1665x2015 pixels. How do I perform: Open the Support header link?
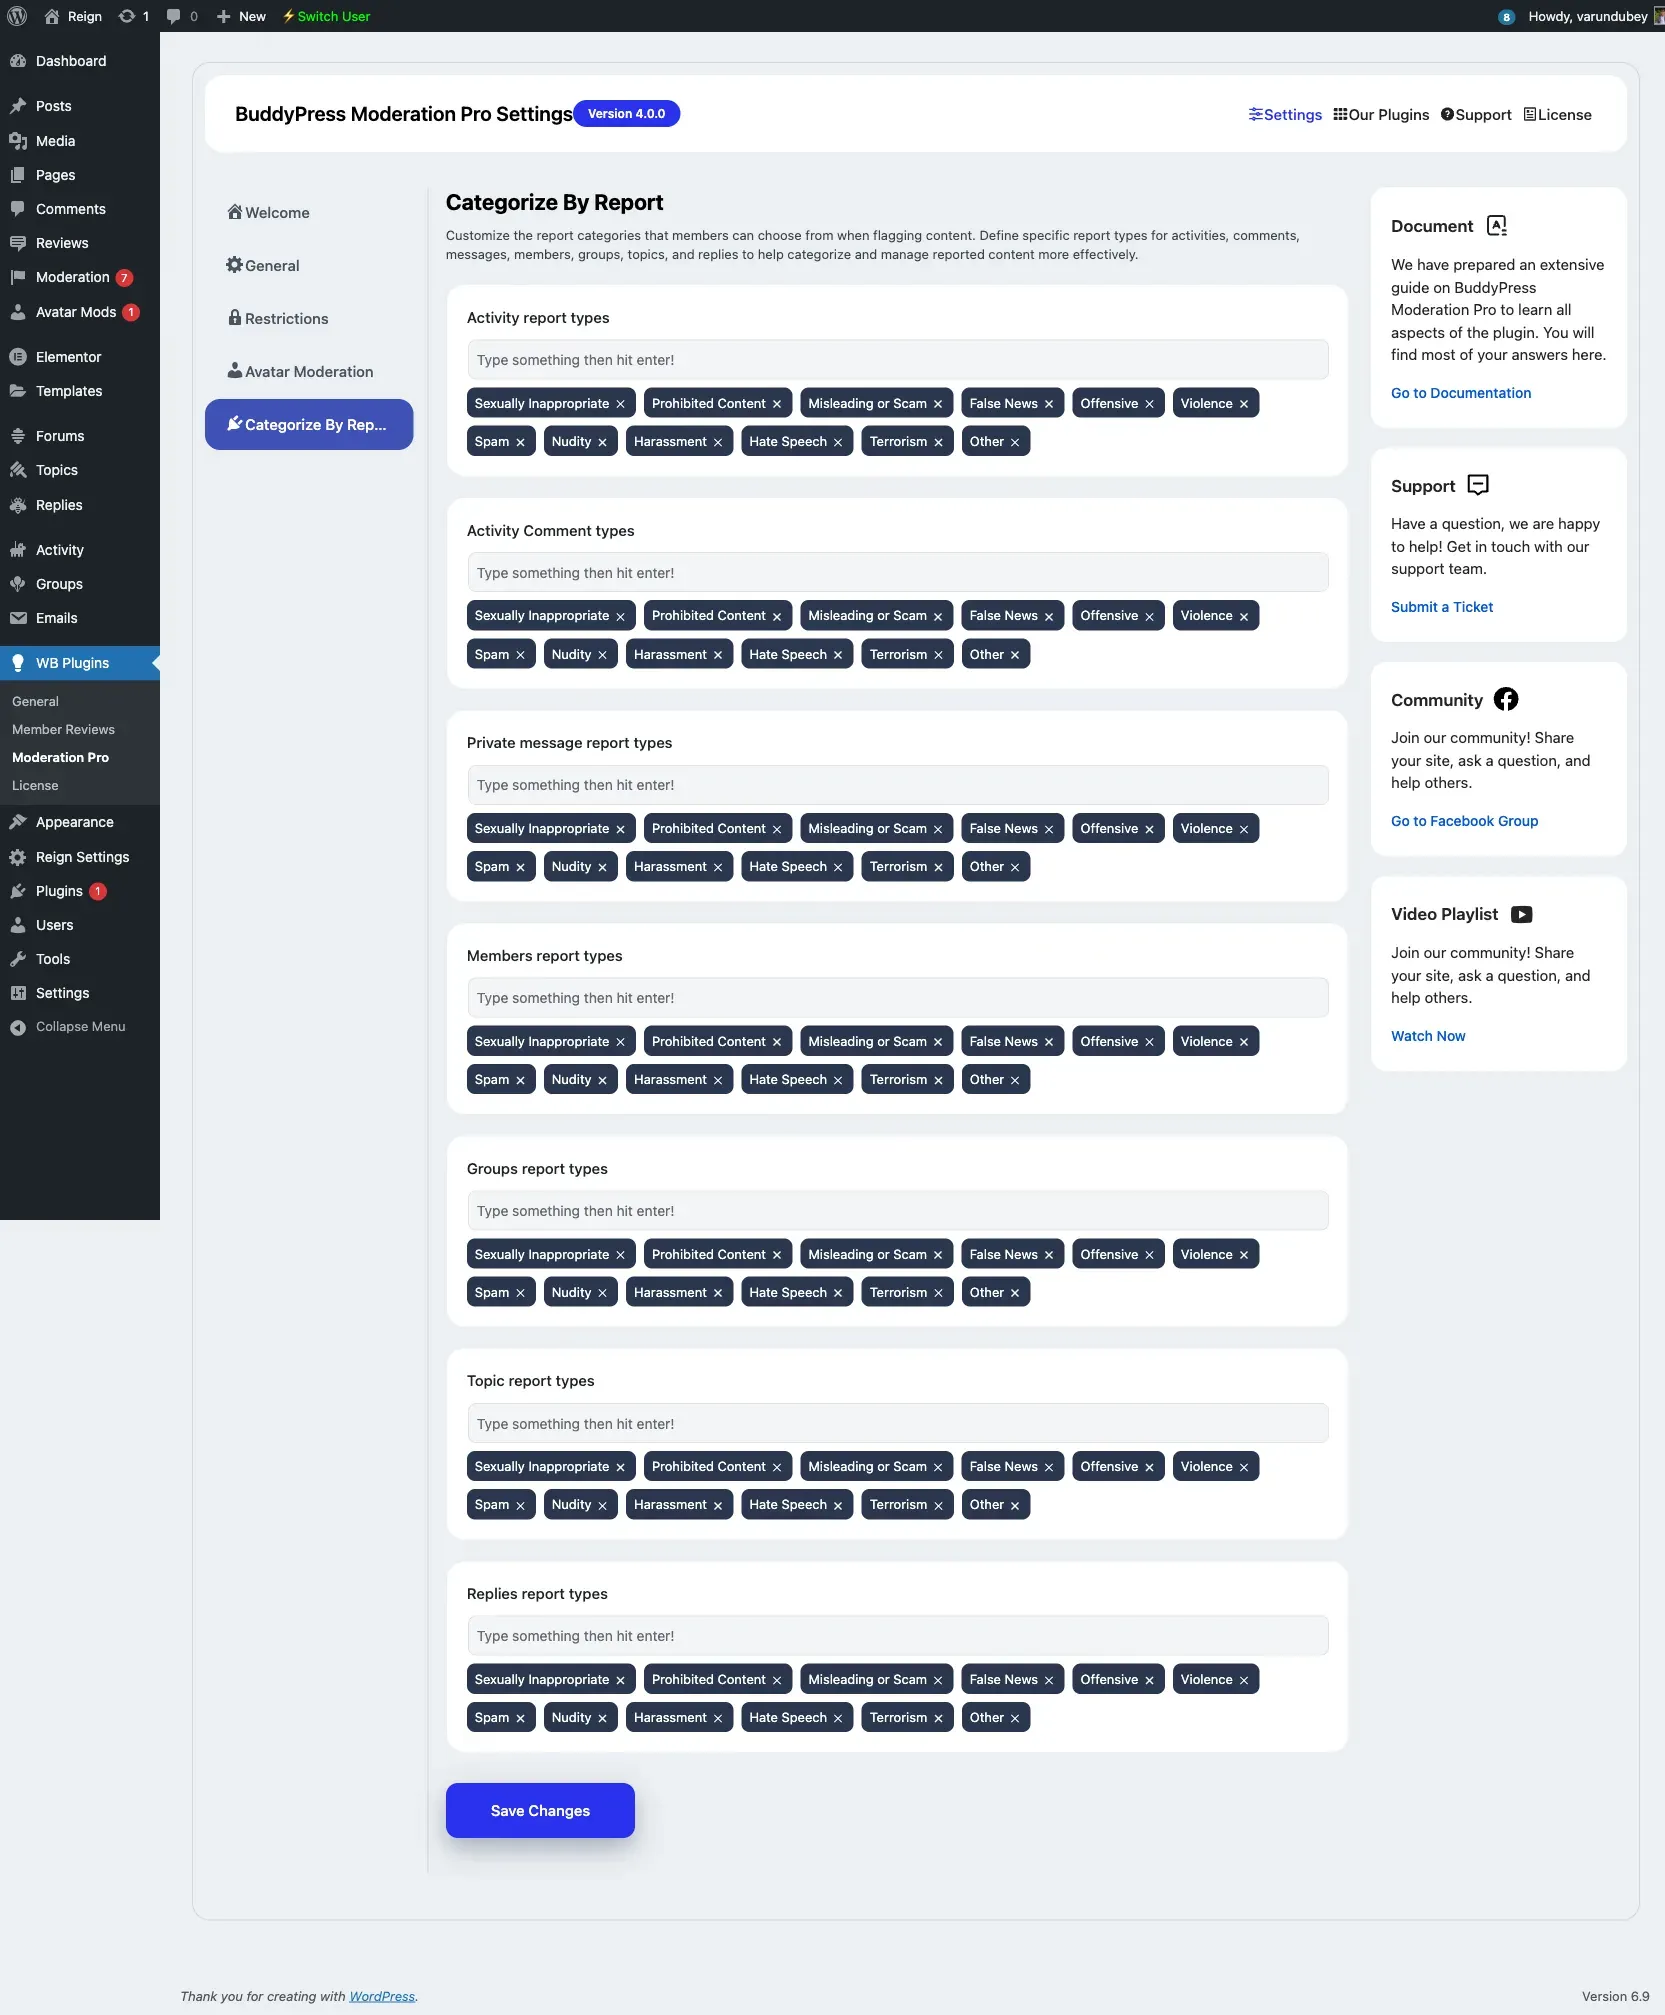pos(1476,115)
